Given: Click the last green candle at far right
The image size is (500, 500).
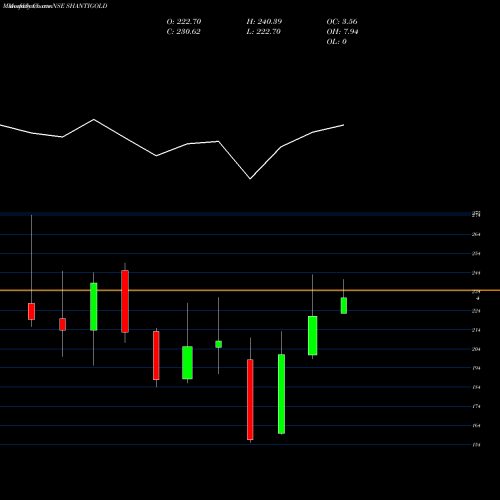Looking at the screenshot, I should 344,305.
